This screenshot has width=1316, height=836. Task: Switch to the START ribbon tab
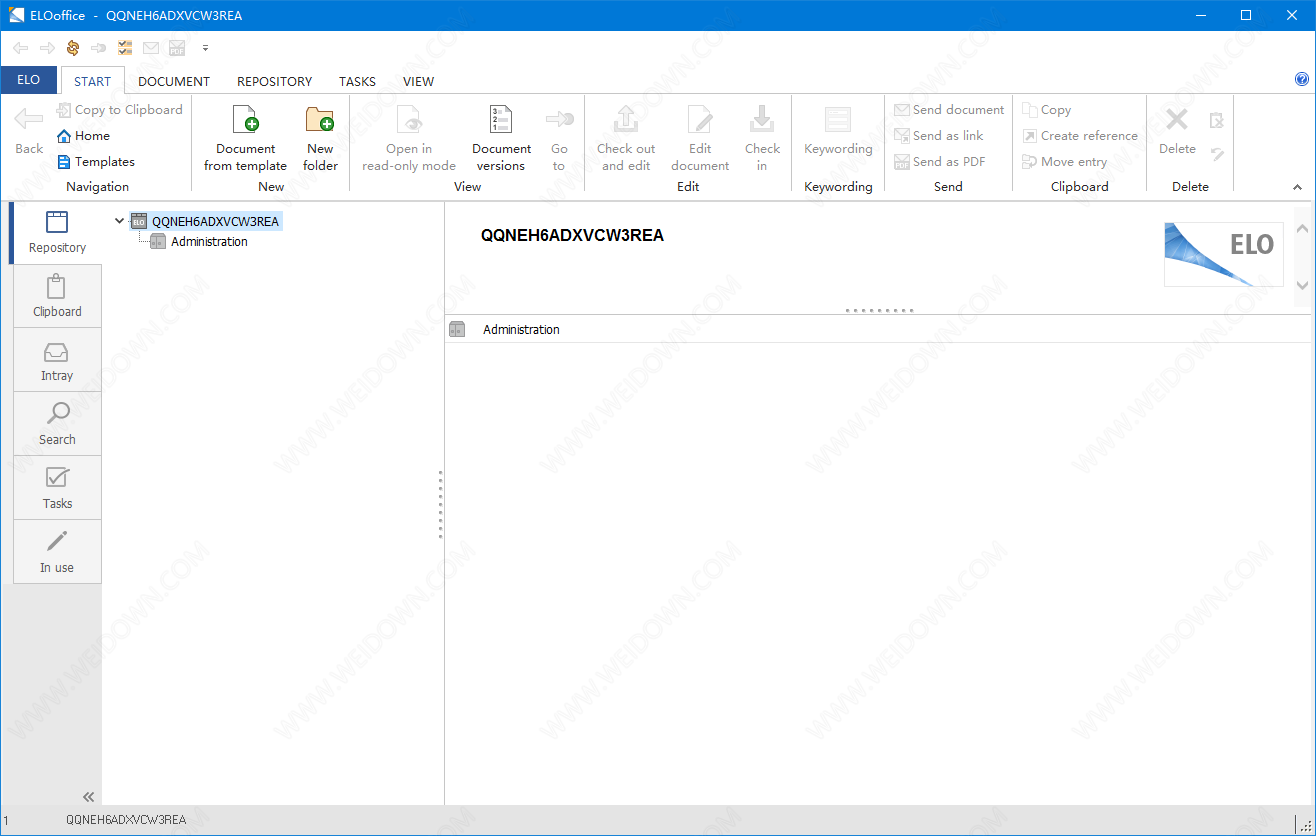[x=93, y=81]
